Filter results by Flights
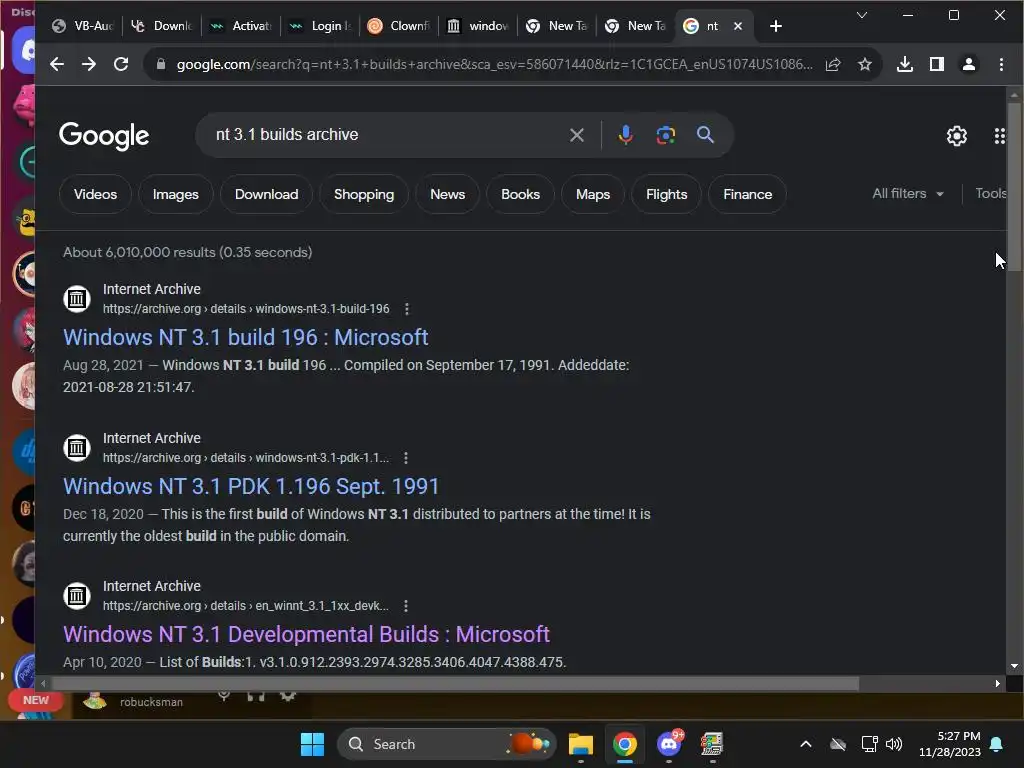Screen dimensions: 1024x768 [666, 195]
